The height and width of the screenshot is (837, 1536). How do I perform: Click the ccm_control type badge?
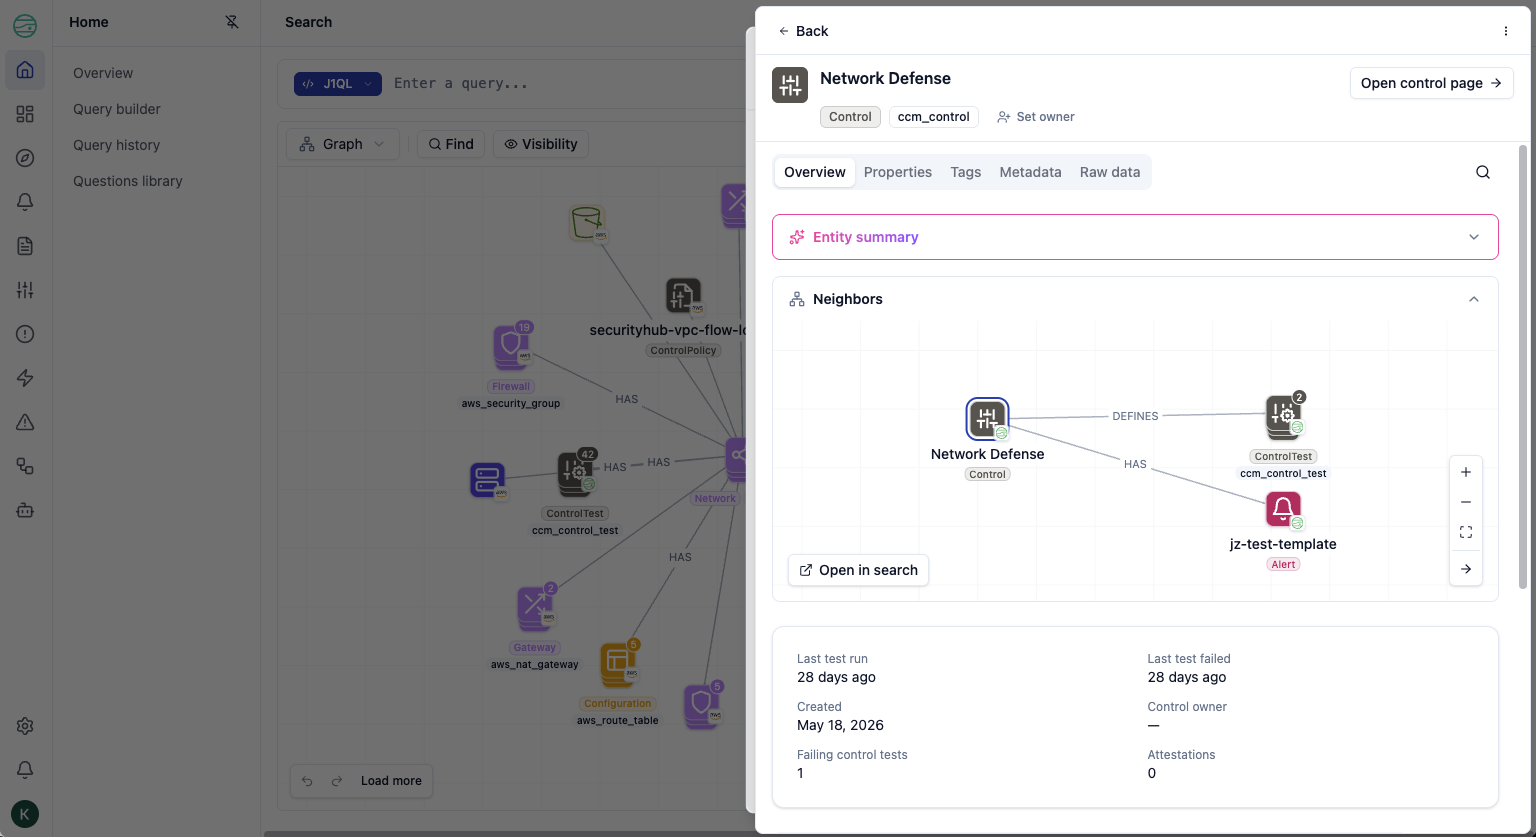[933, 117]
